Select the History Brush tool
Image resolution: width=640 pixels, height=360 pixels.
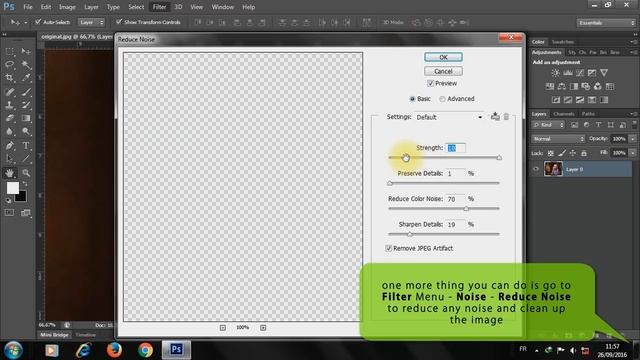tap(26, 105)
